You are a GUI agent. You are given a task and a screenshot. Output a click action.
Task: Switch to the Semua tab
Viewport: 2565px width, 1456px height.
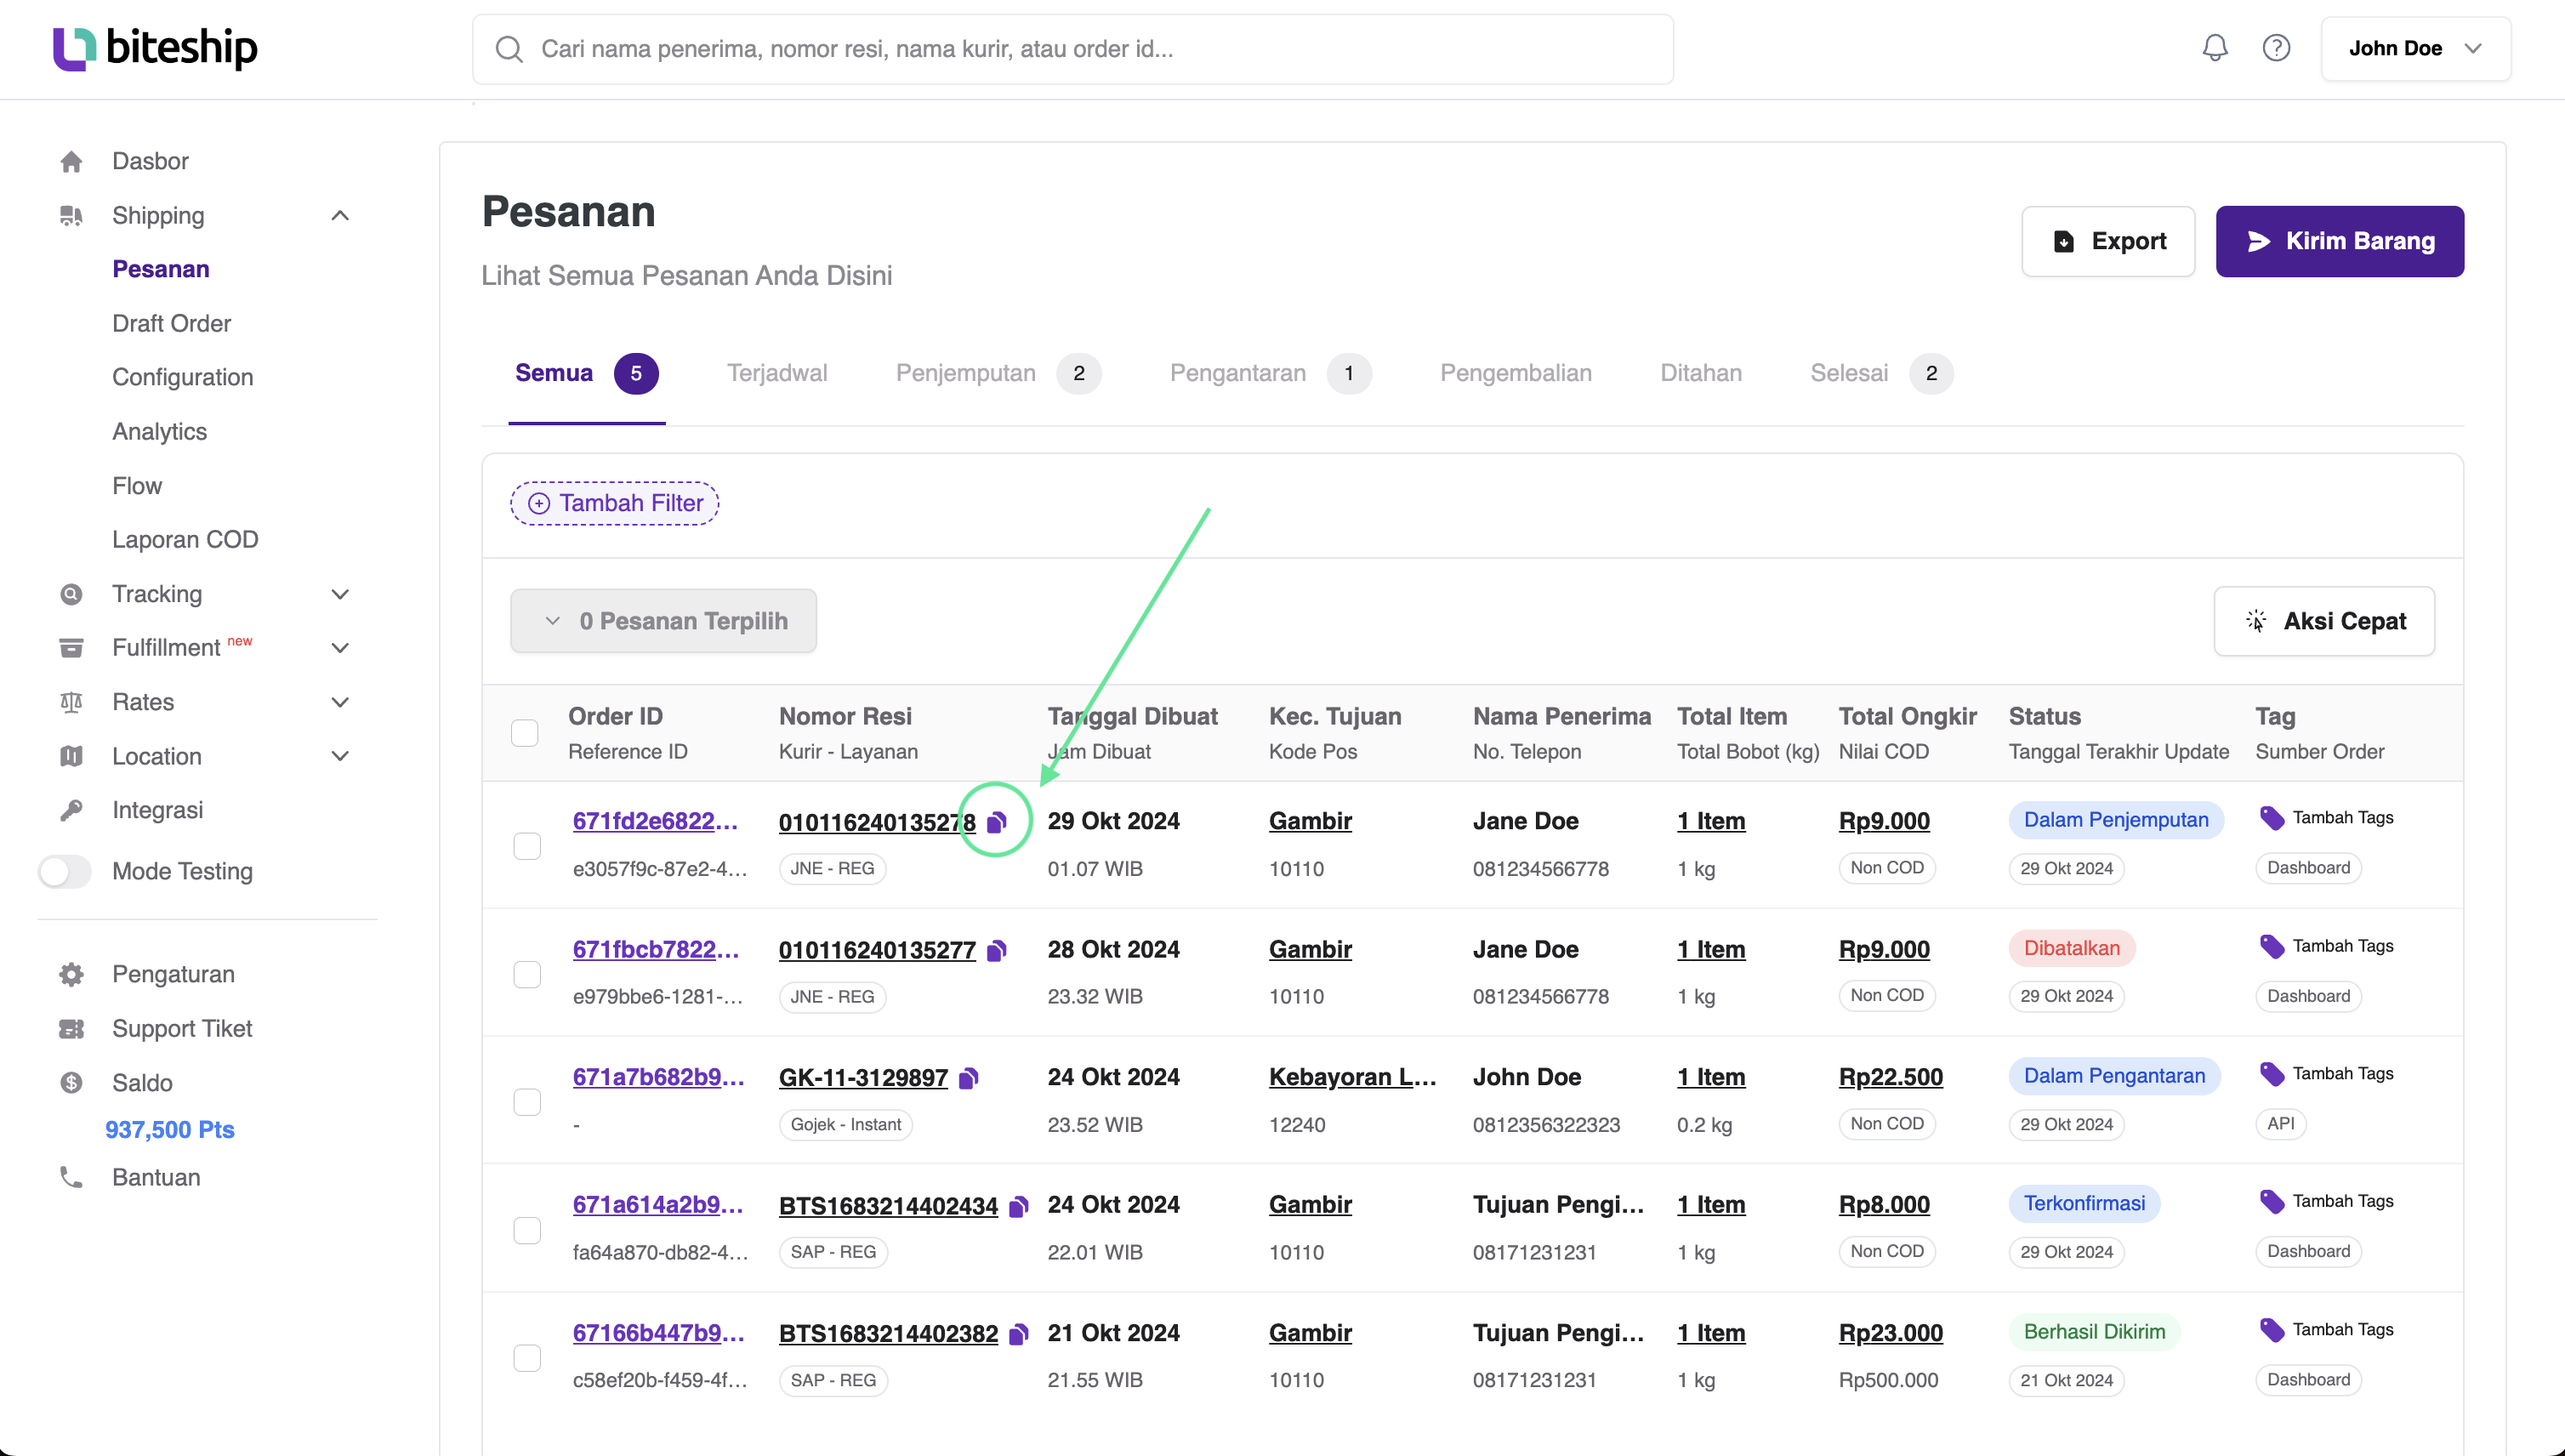point(586,373)
